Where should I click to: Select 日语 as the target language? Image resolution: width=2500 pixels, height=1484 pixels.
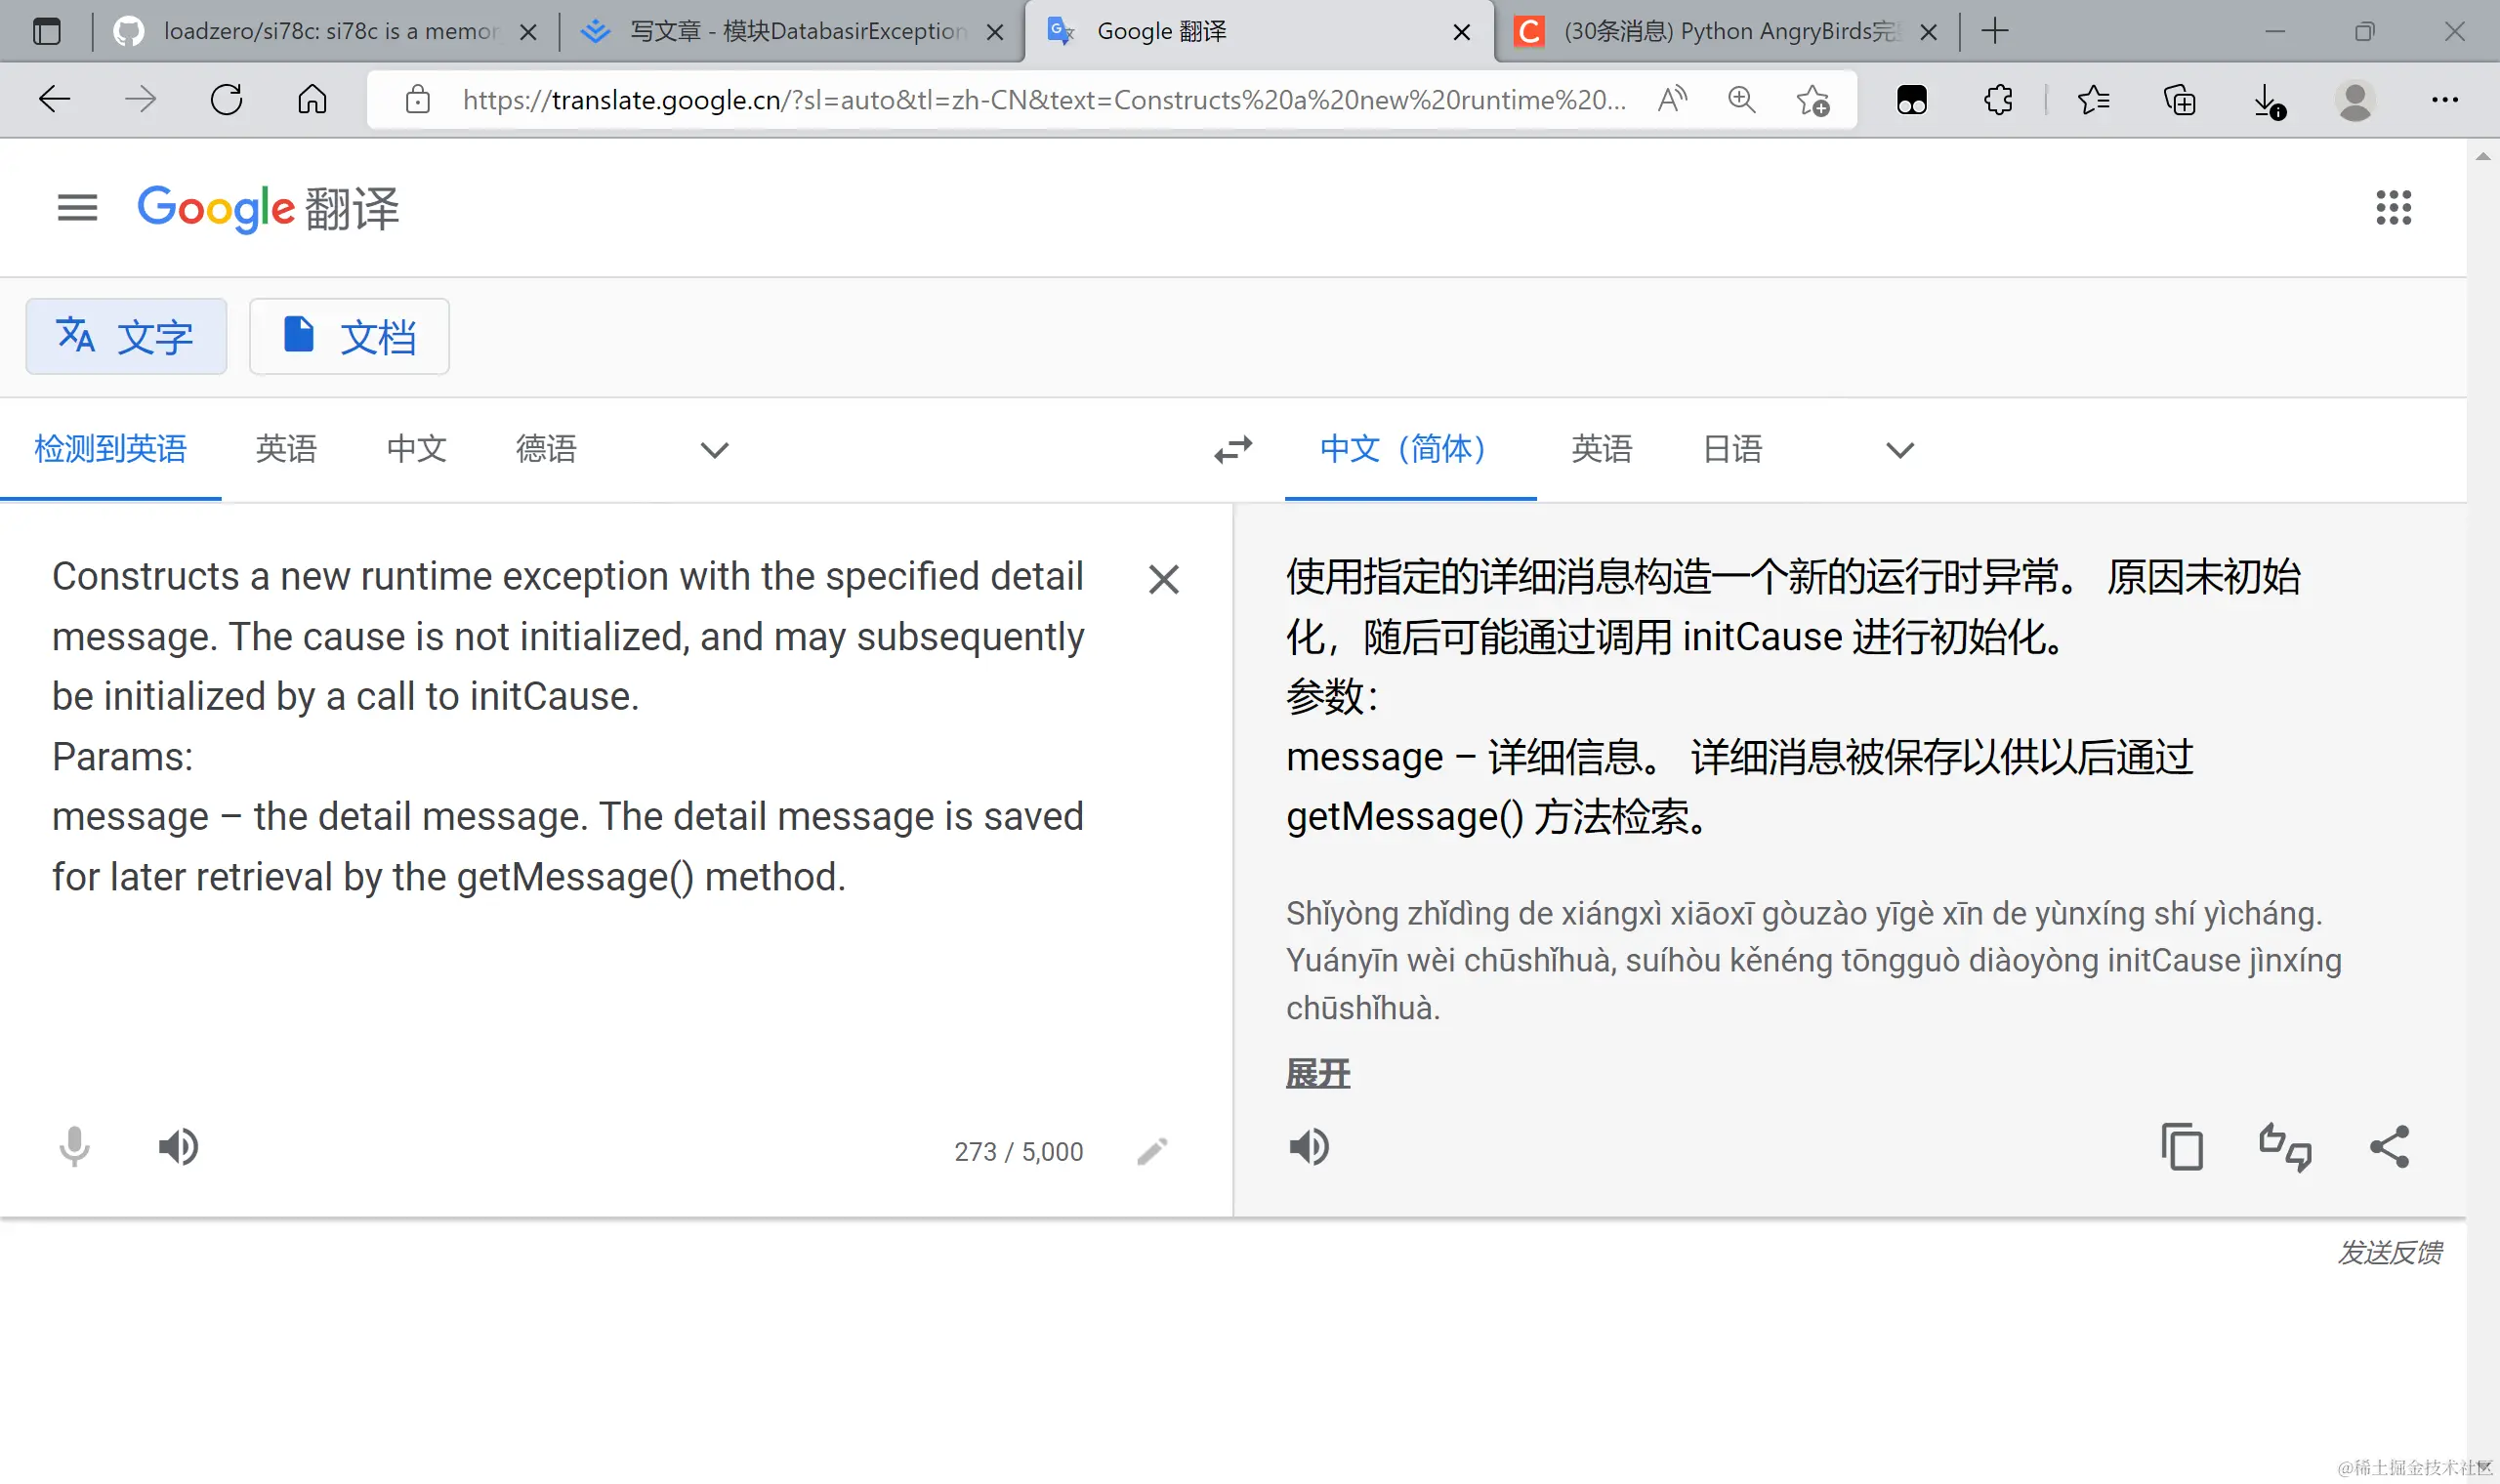coord(1732,449)
